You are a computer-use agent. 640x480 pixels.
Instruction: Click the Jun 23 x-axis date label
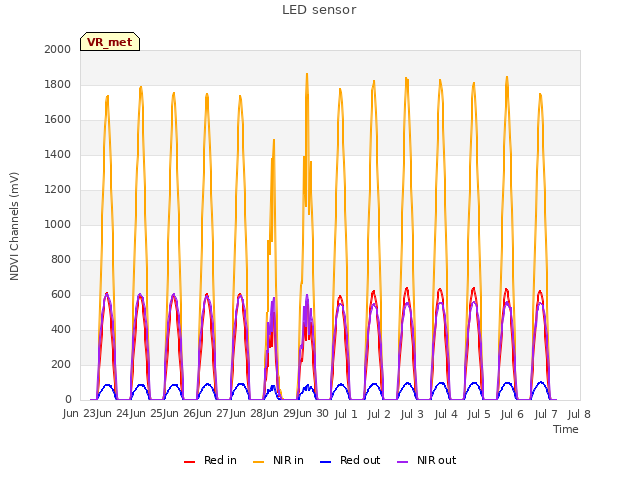pyautogui.click(x=79, y=413)
